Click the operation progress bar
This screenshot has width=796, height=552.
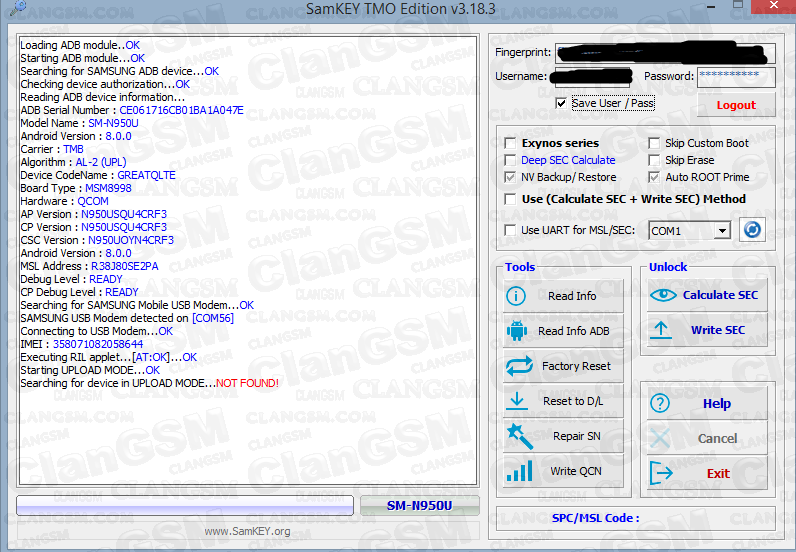pos(185,506)
